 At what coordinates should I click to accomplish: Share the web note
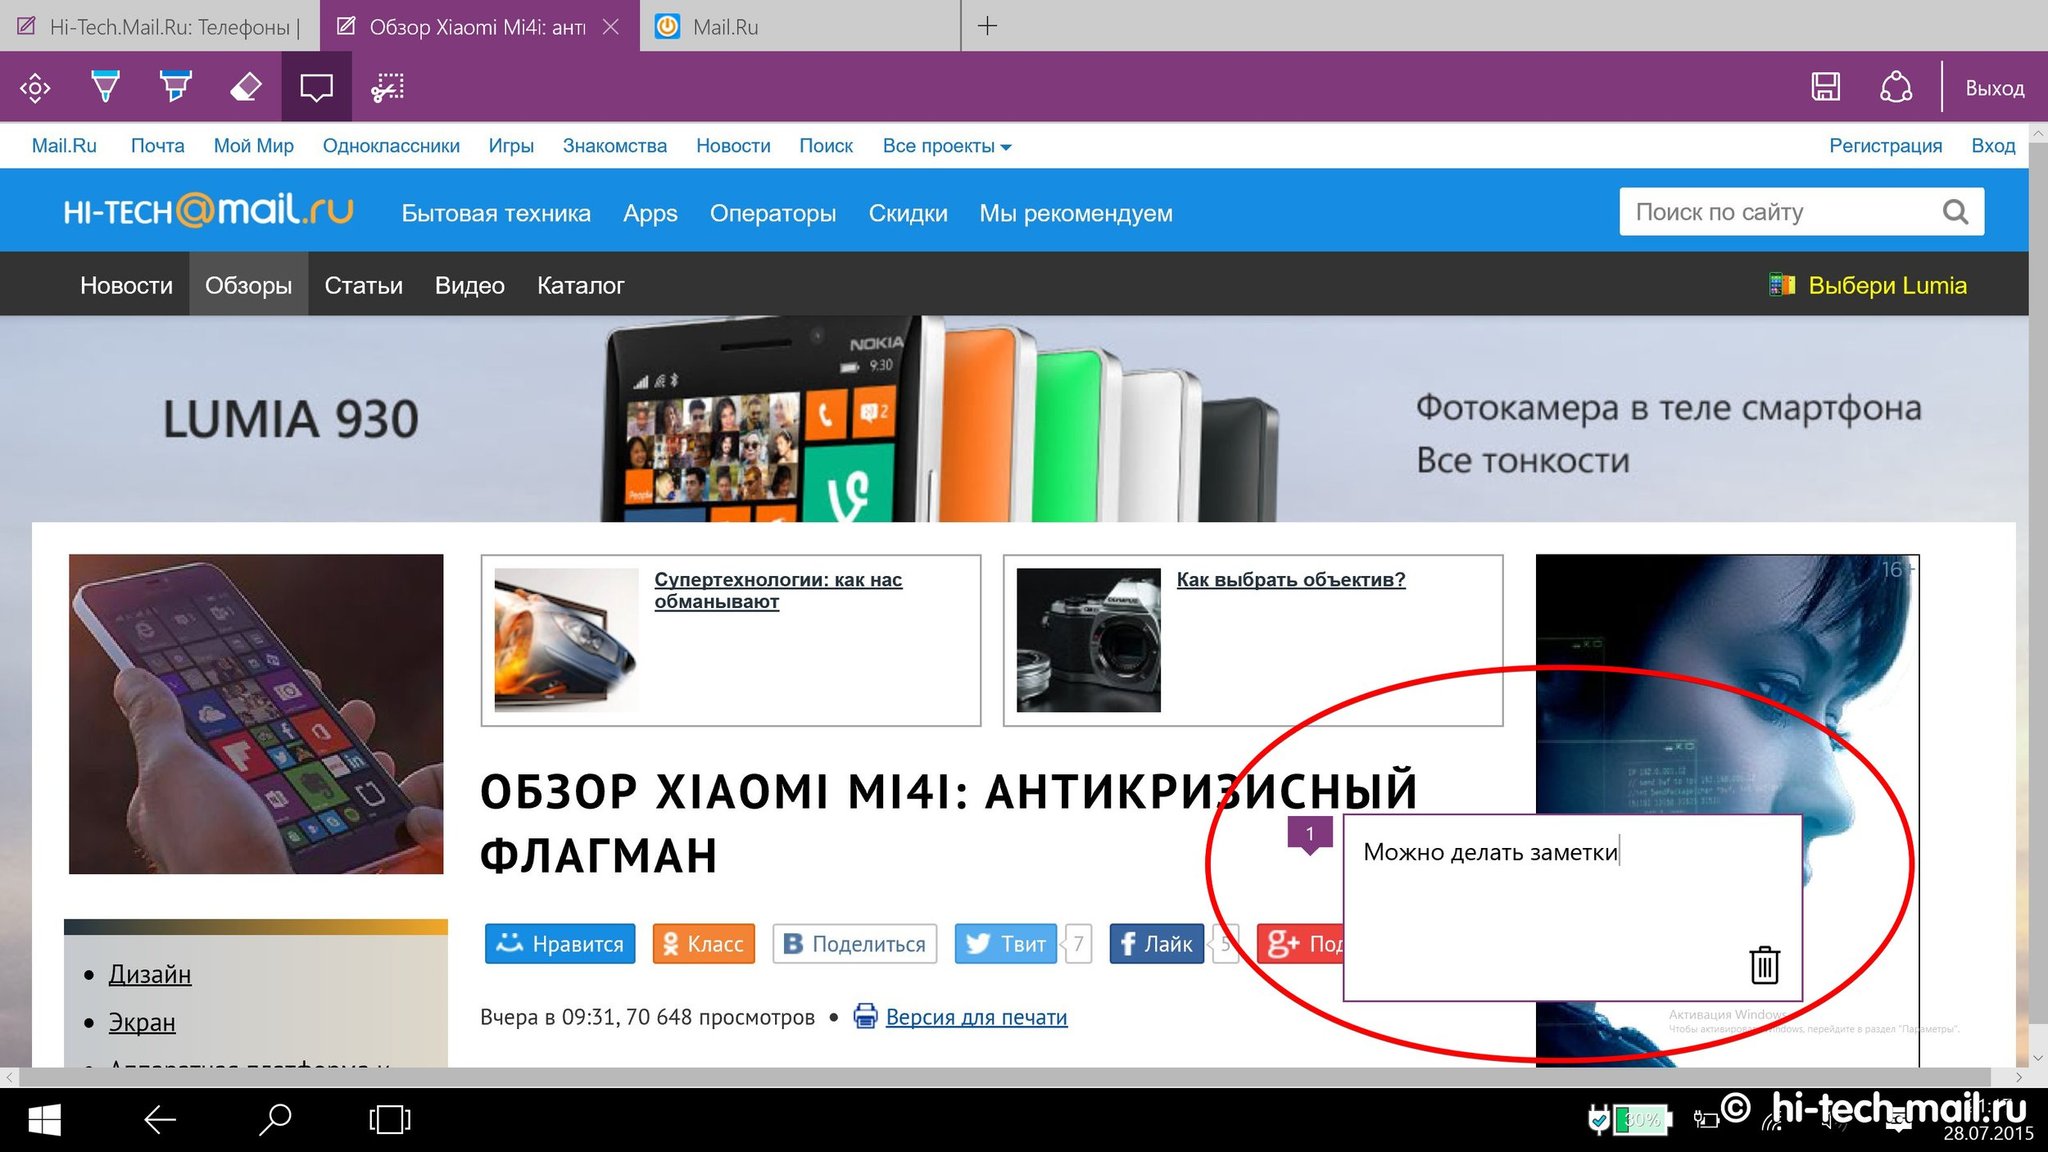pyautogui.click(x=1895, y=87)
